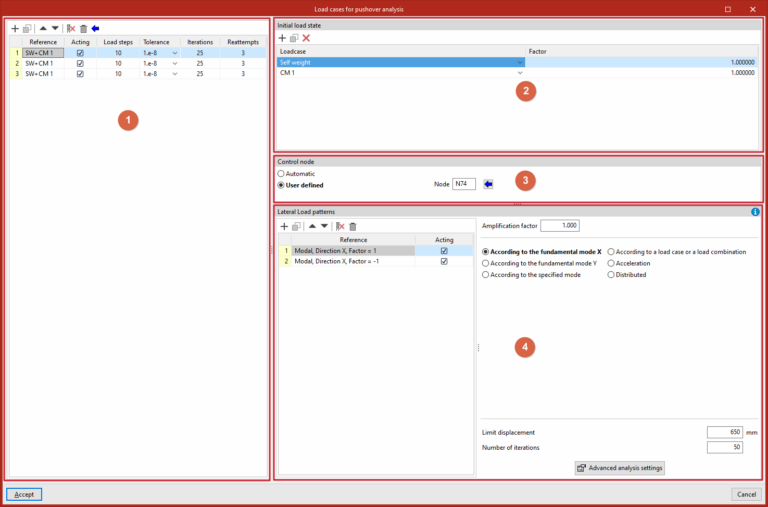Select Modal, Direction X, Factor = -1 row
Image resolution: width=768 pixels, height=507 pixels.
pyautogui.click(x=353, y=262)
